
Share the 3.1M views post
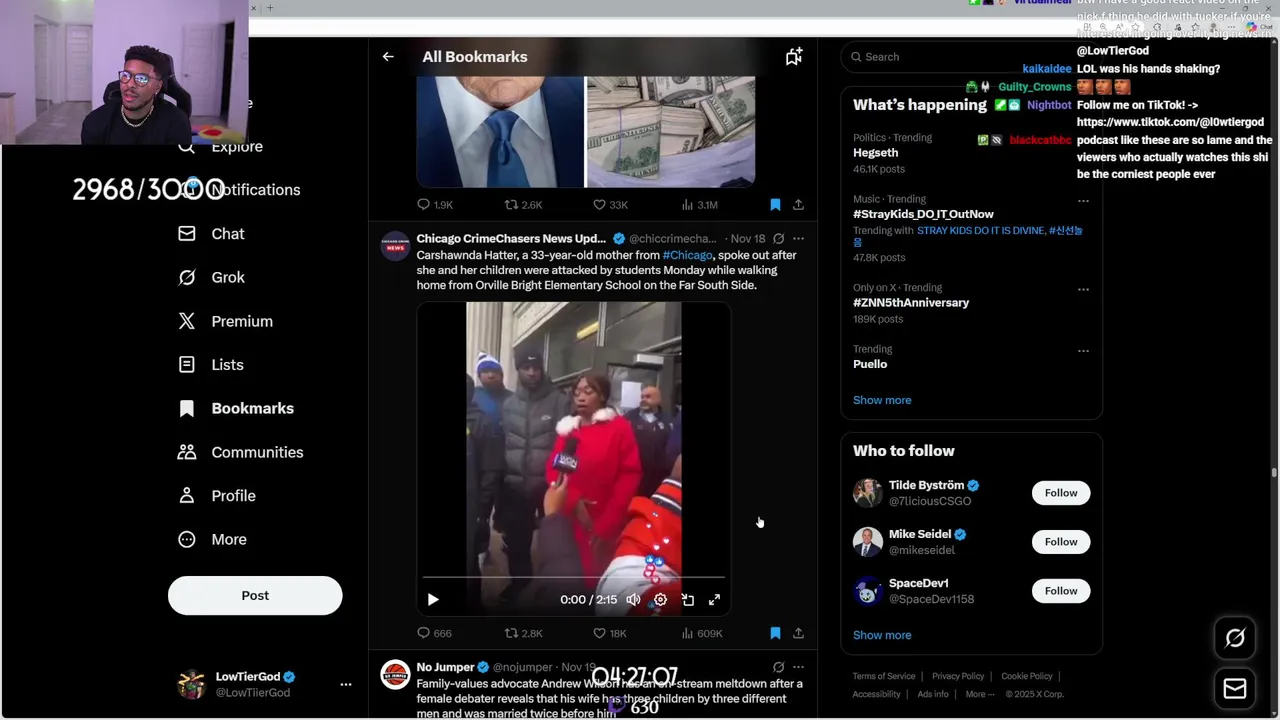[x=798, y=205]
